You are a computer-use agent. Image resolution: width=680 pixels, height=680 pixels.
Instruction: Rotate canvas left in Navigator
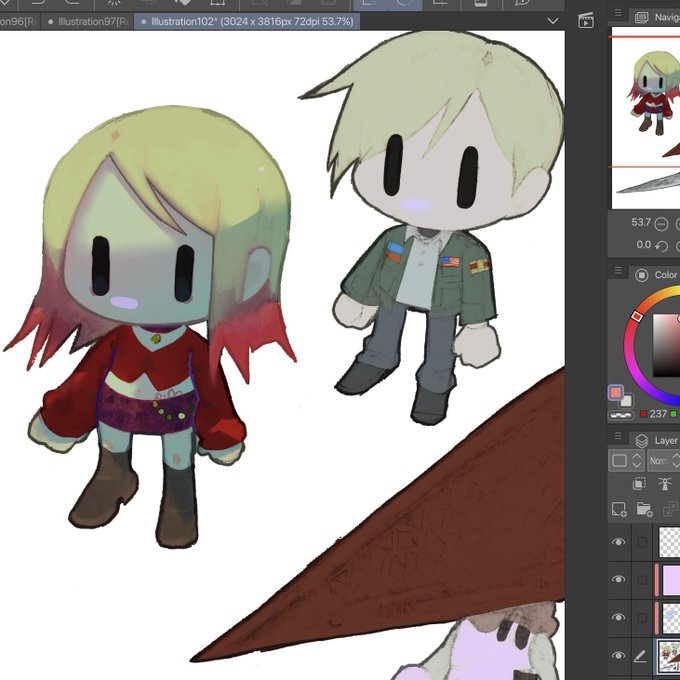(661, 246)
